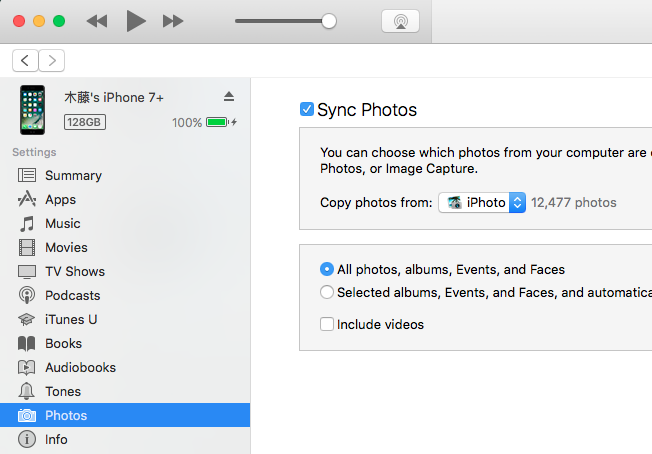Viewport: 652px width, 454px height.
Task: Open the Summary settings section
Action: (x=72, y=175)
